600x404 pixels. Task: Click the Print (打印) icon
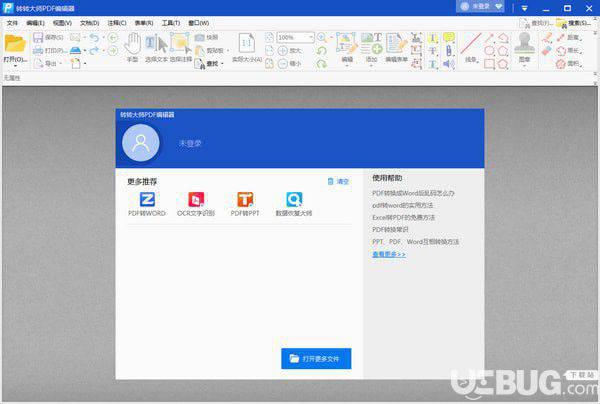tap(38, 50)
